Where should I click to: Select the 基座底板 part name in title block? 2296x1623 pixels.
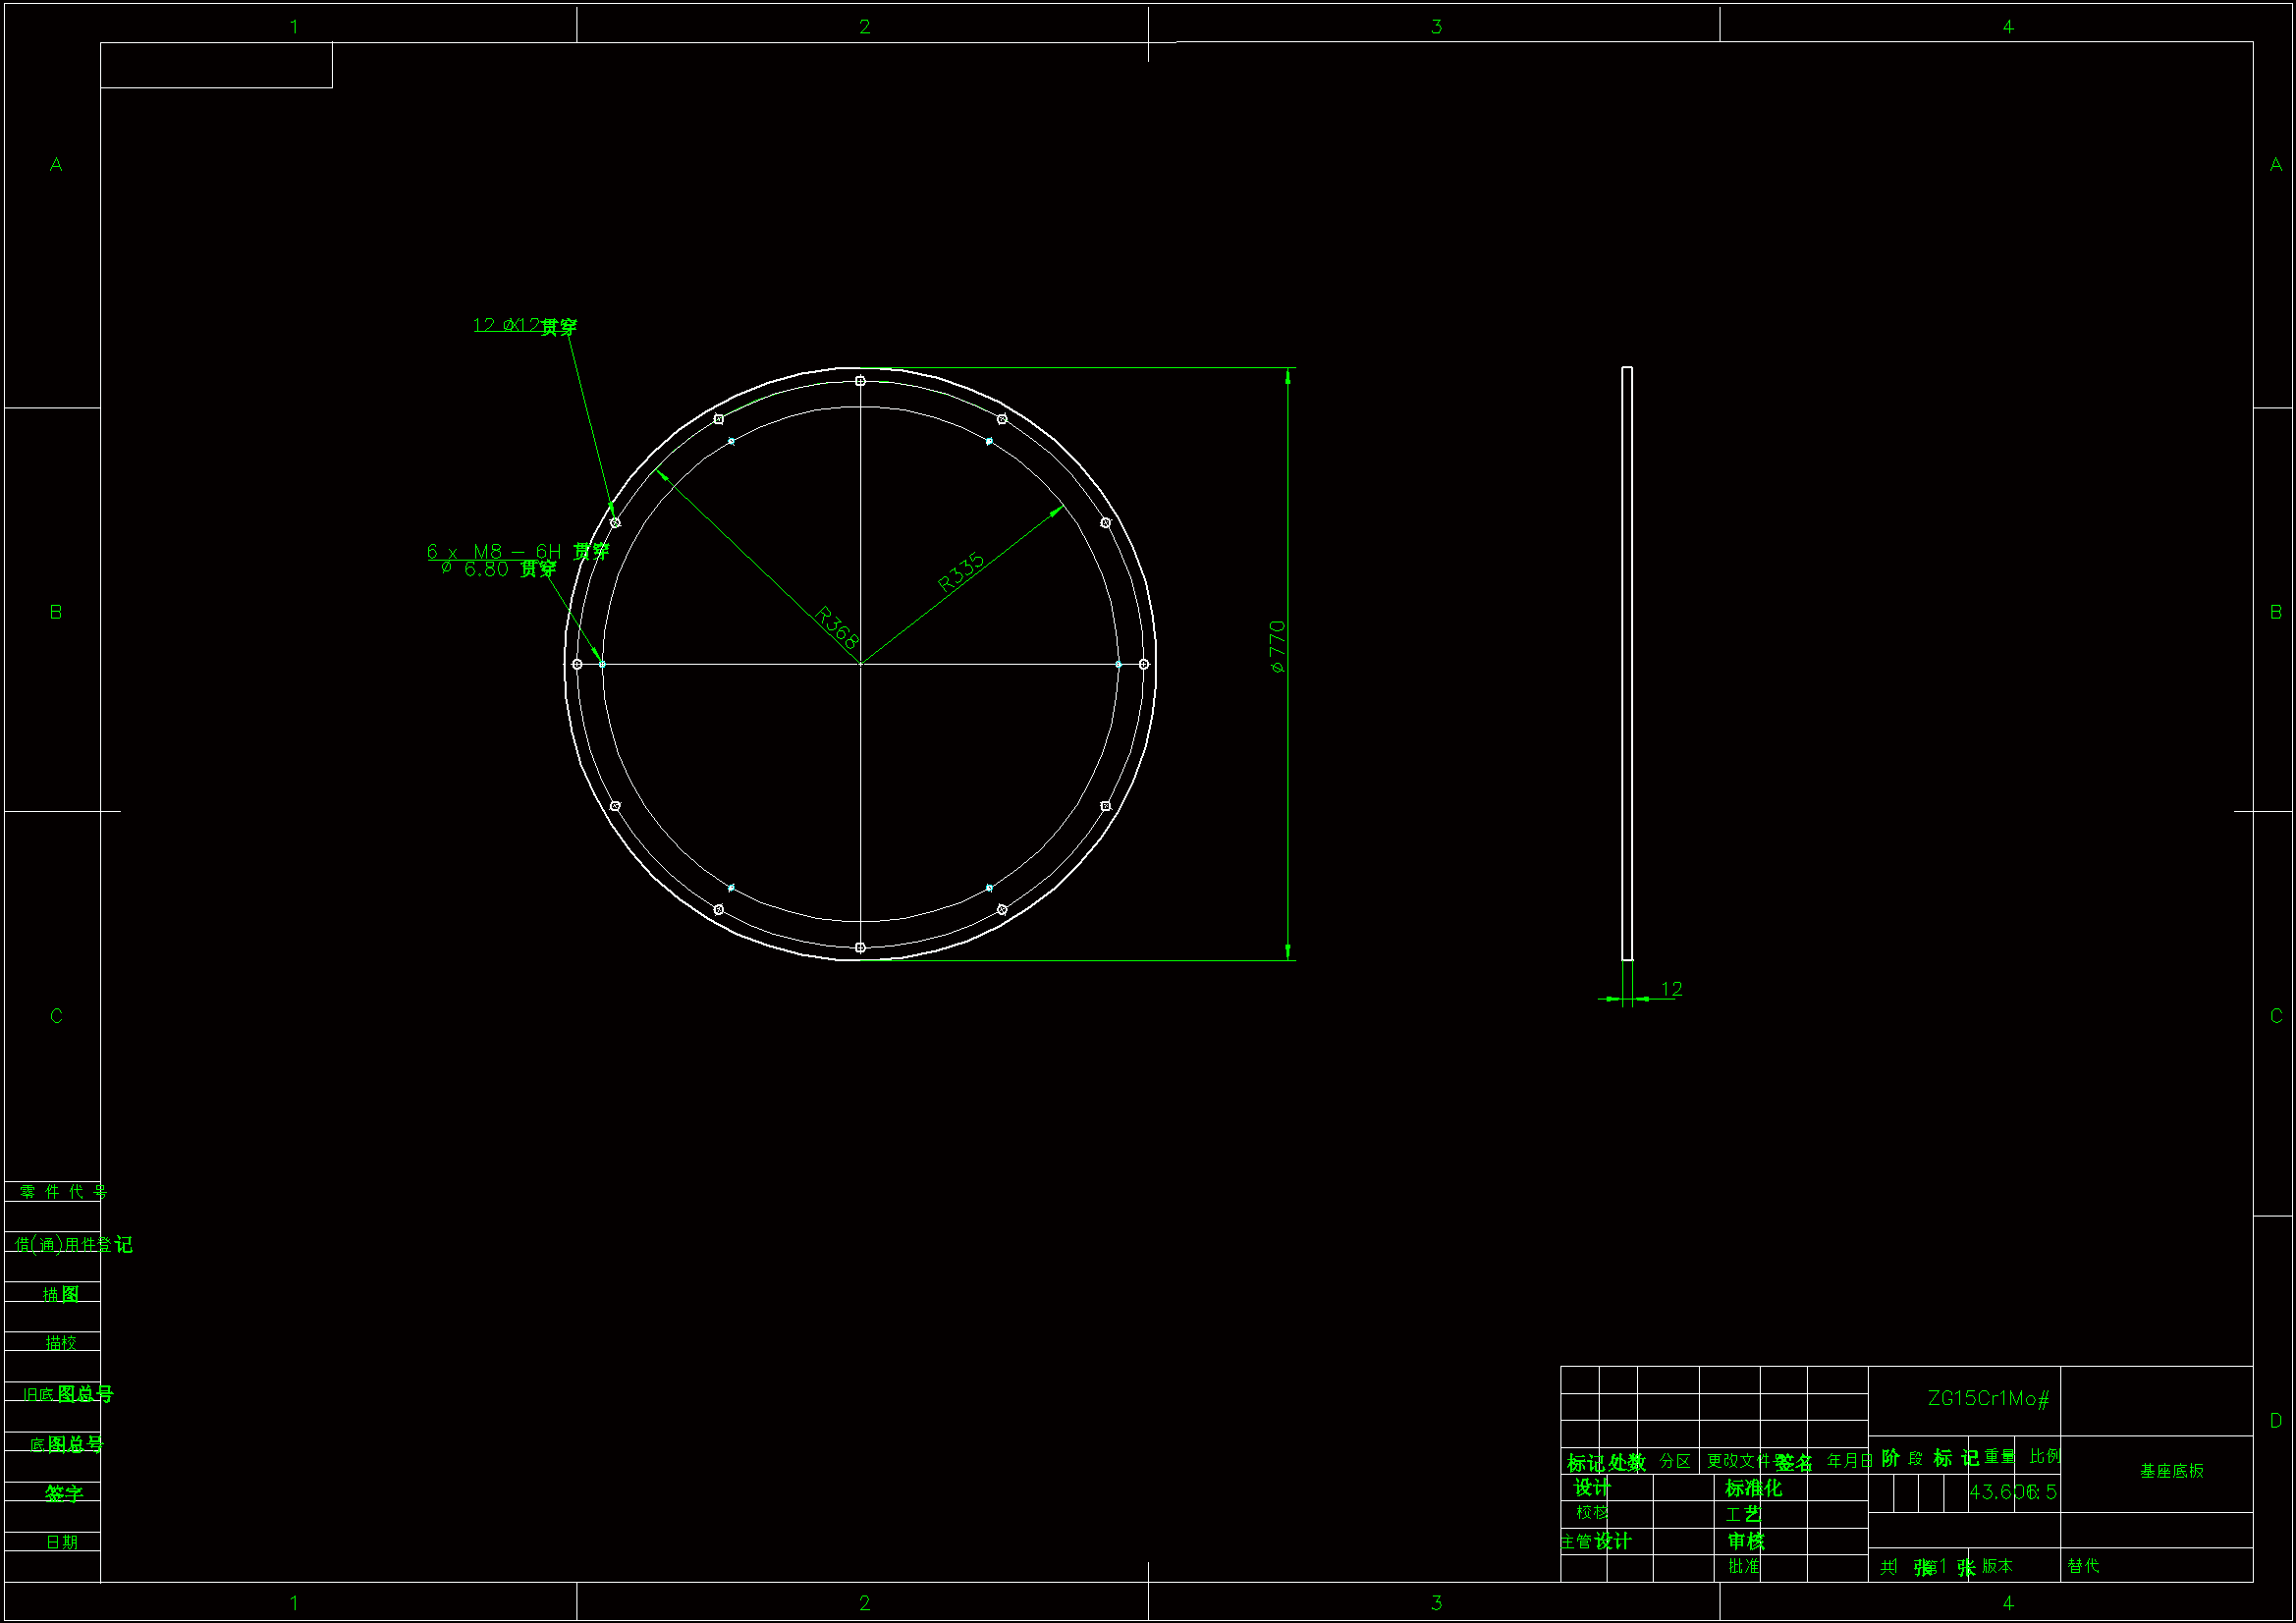click(2171, 1471)
